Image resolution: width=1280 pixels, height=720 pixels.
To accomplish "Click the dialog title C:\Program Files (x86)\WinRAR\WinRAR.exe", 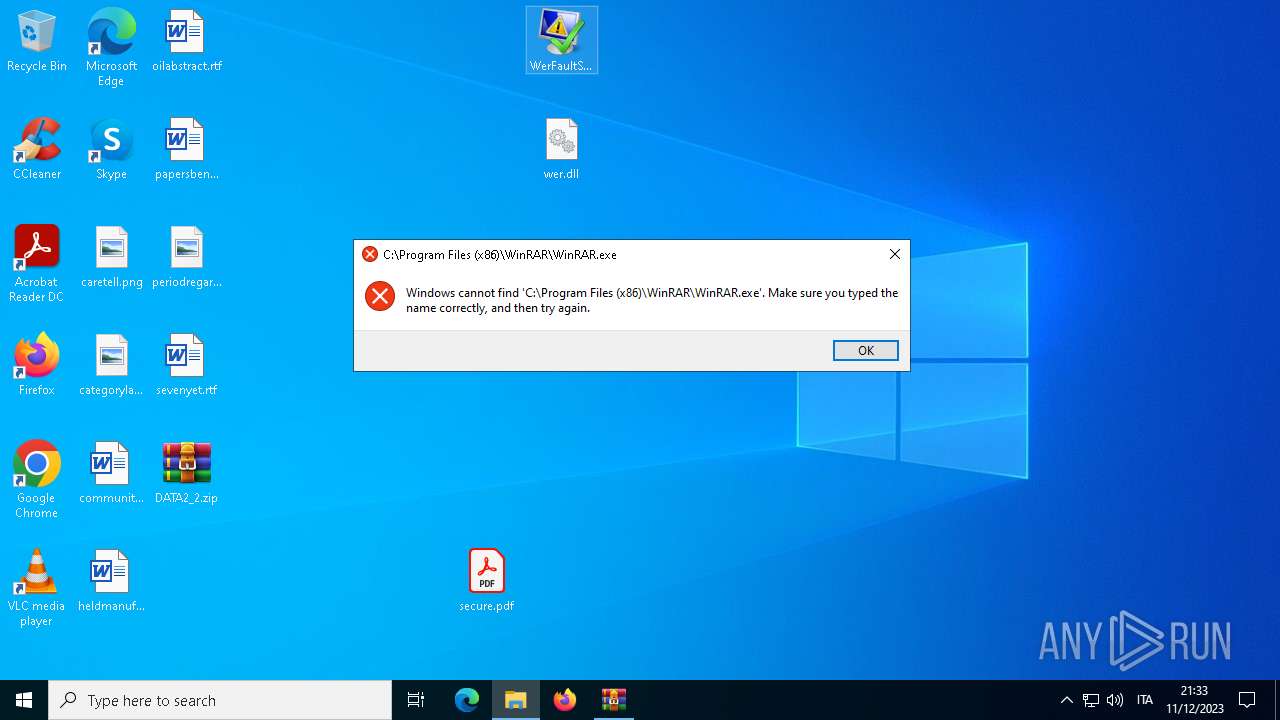I will [500, 255].
